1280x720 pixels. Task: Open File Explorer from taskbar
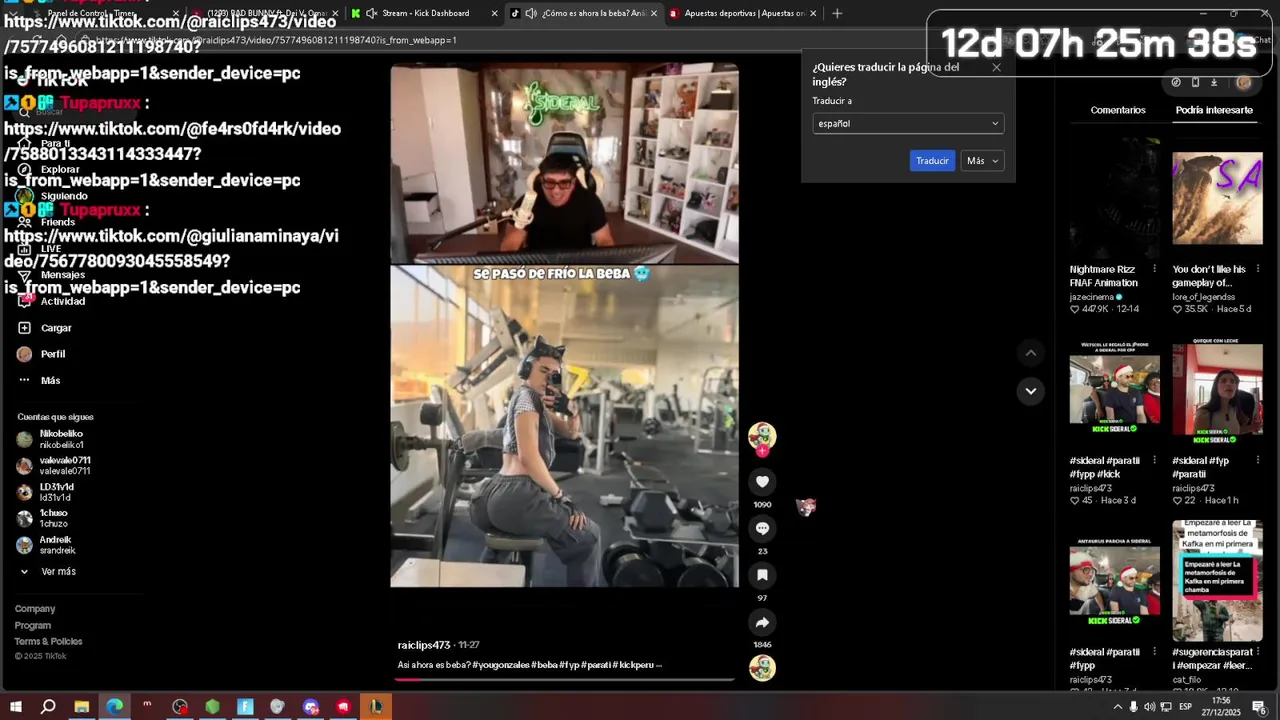pos(81,707)
